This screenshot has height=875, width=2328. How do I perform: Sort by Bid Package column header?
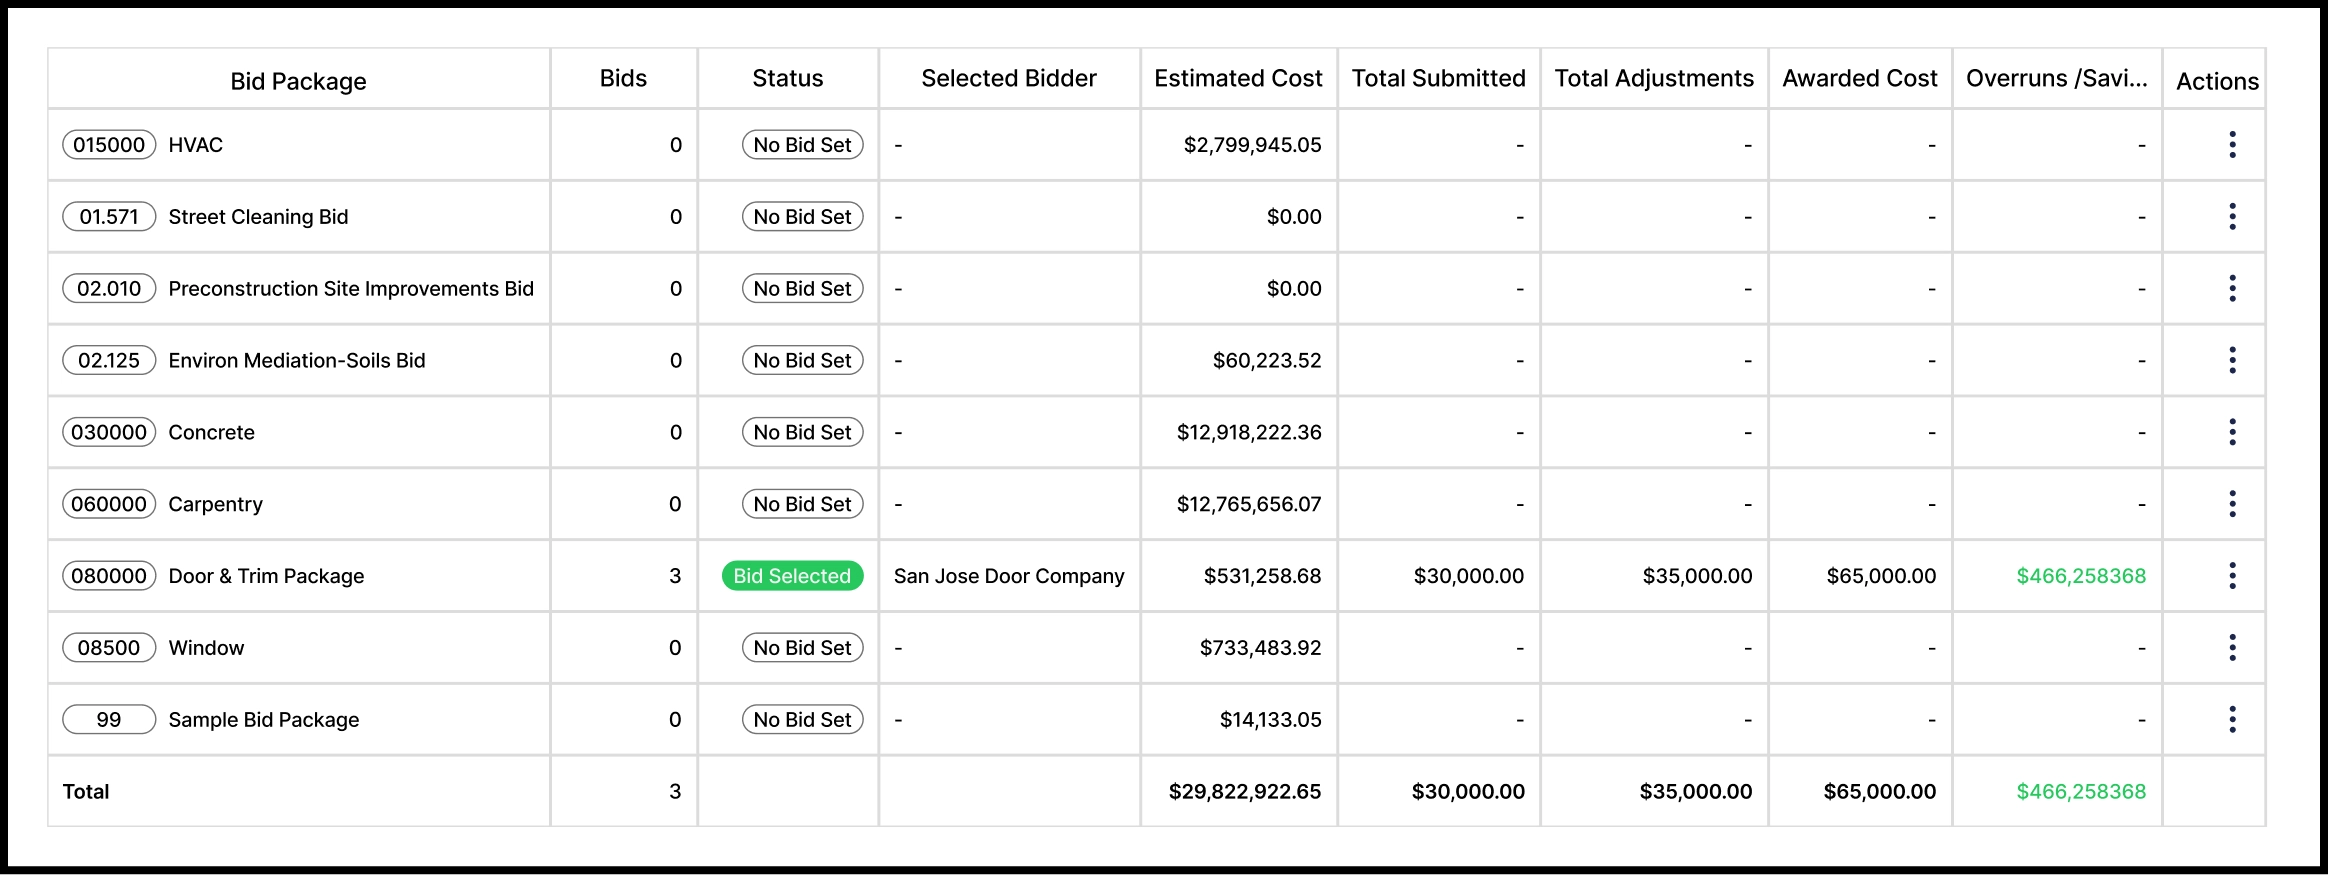pyautogui.click(x=298, y=81)
